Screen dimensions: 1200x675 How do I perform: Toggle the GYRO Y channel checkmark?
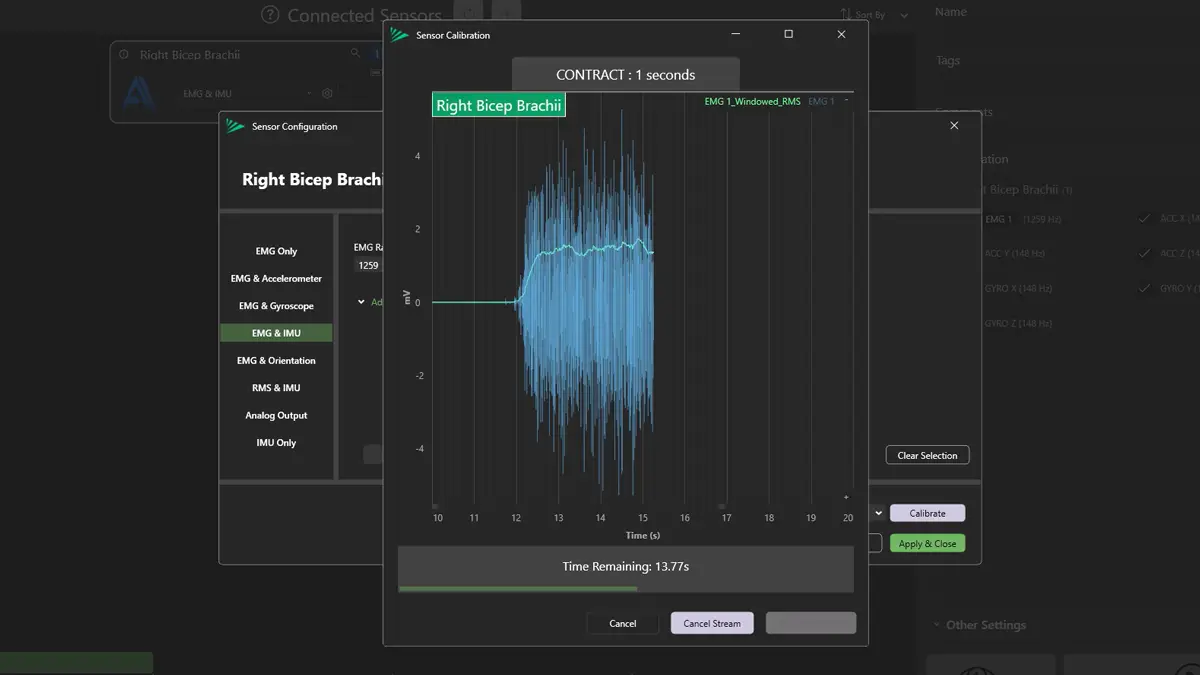pos(1145,288)
